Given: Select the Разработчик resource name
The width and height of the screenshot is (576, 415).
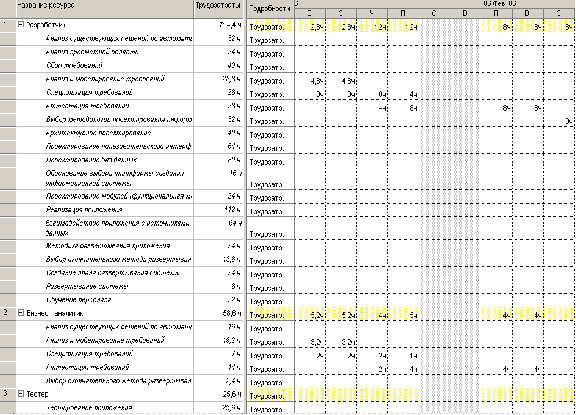Looking at the screenshot, I should (x=46, y=25).
